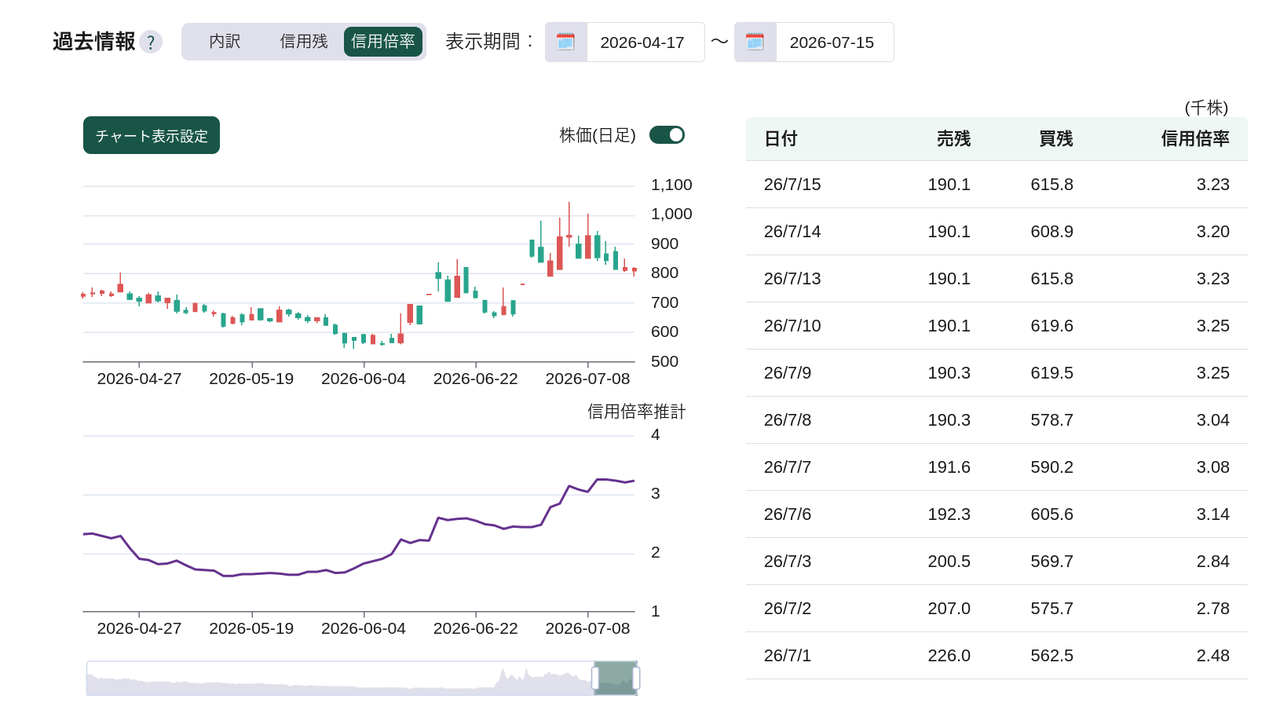Click 売残 value 192.3
The width and height of the screenshot is (1280, 703).
(949, 514)
